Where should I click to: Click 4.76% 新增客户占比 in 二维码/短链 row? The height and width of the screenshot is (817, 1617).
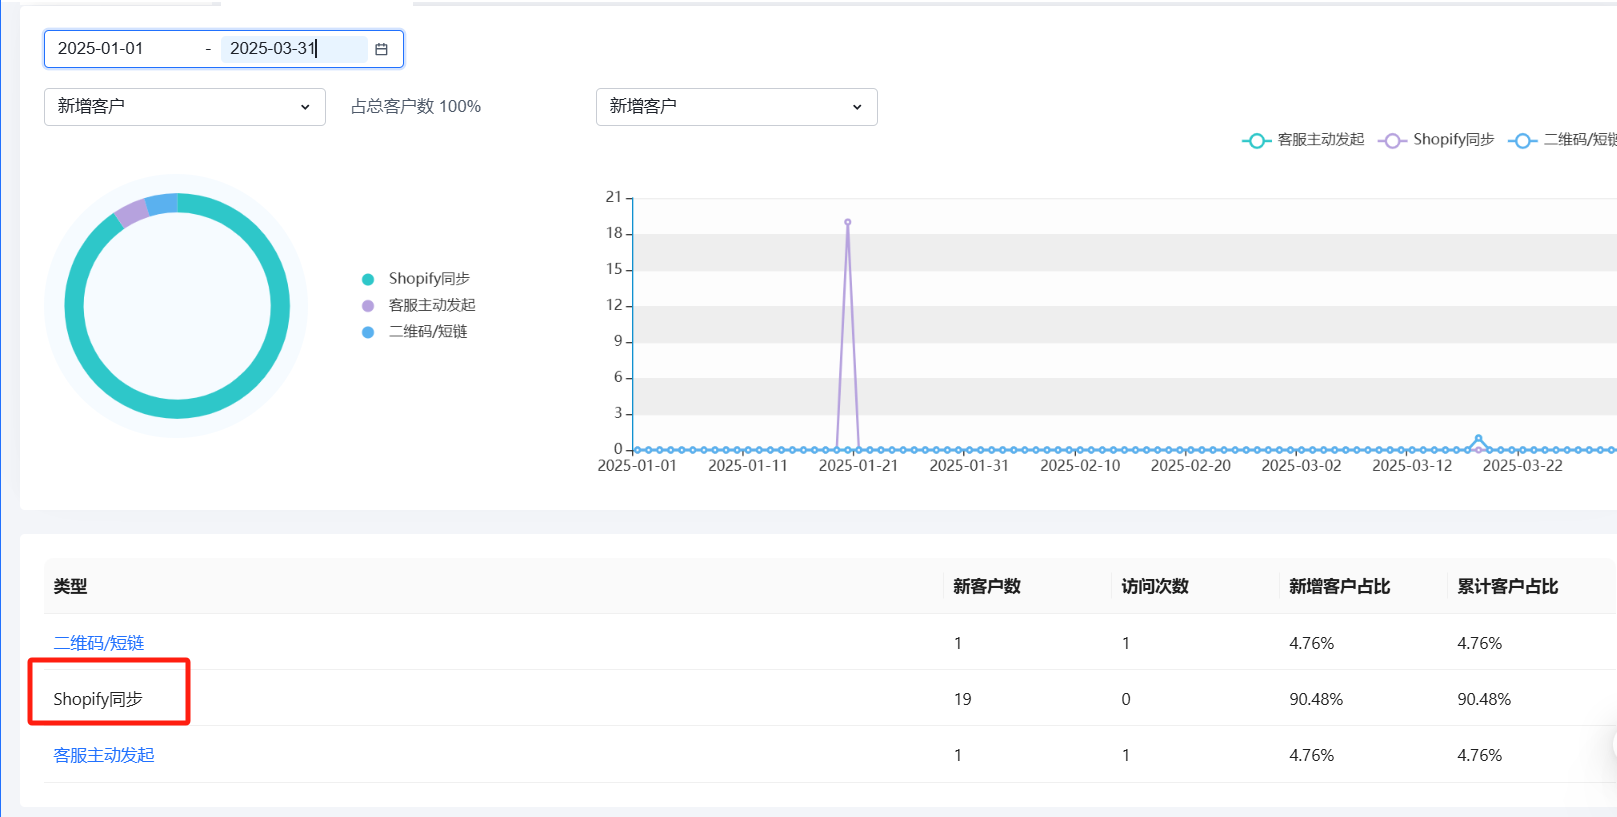1312,643
